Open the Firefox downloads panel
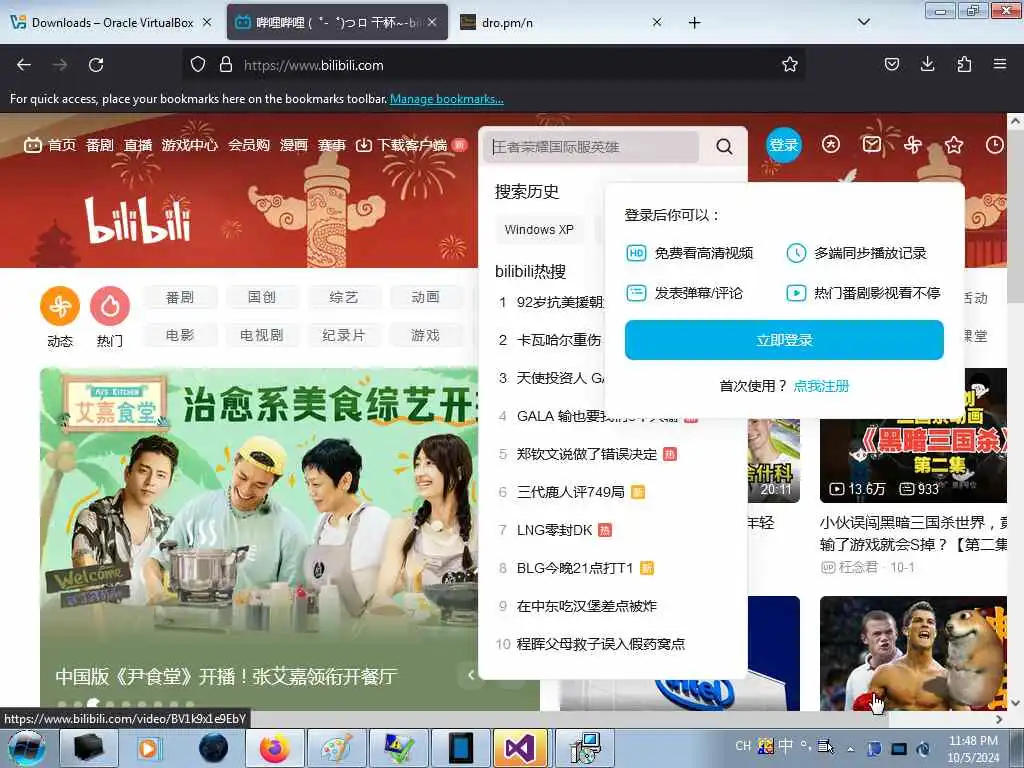This screenshot has width=1024, height=768. [927, 64]
